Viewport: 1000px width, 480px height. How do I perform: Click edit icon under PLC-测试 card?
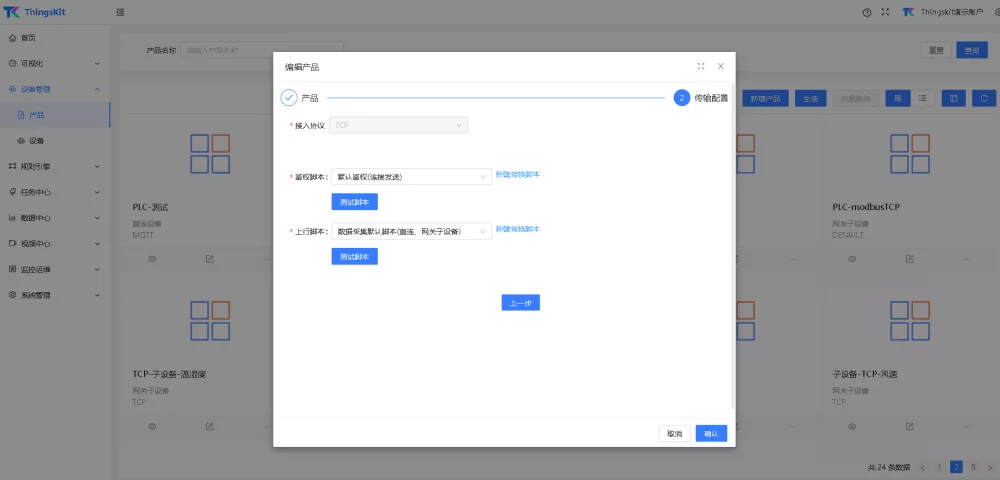[210, 258]
